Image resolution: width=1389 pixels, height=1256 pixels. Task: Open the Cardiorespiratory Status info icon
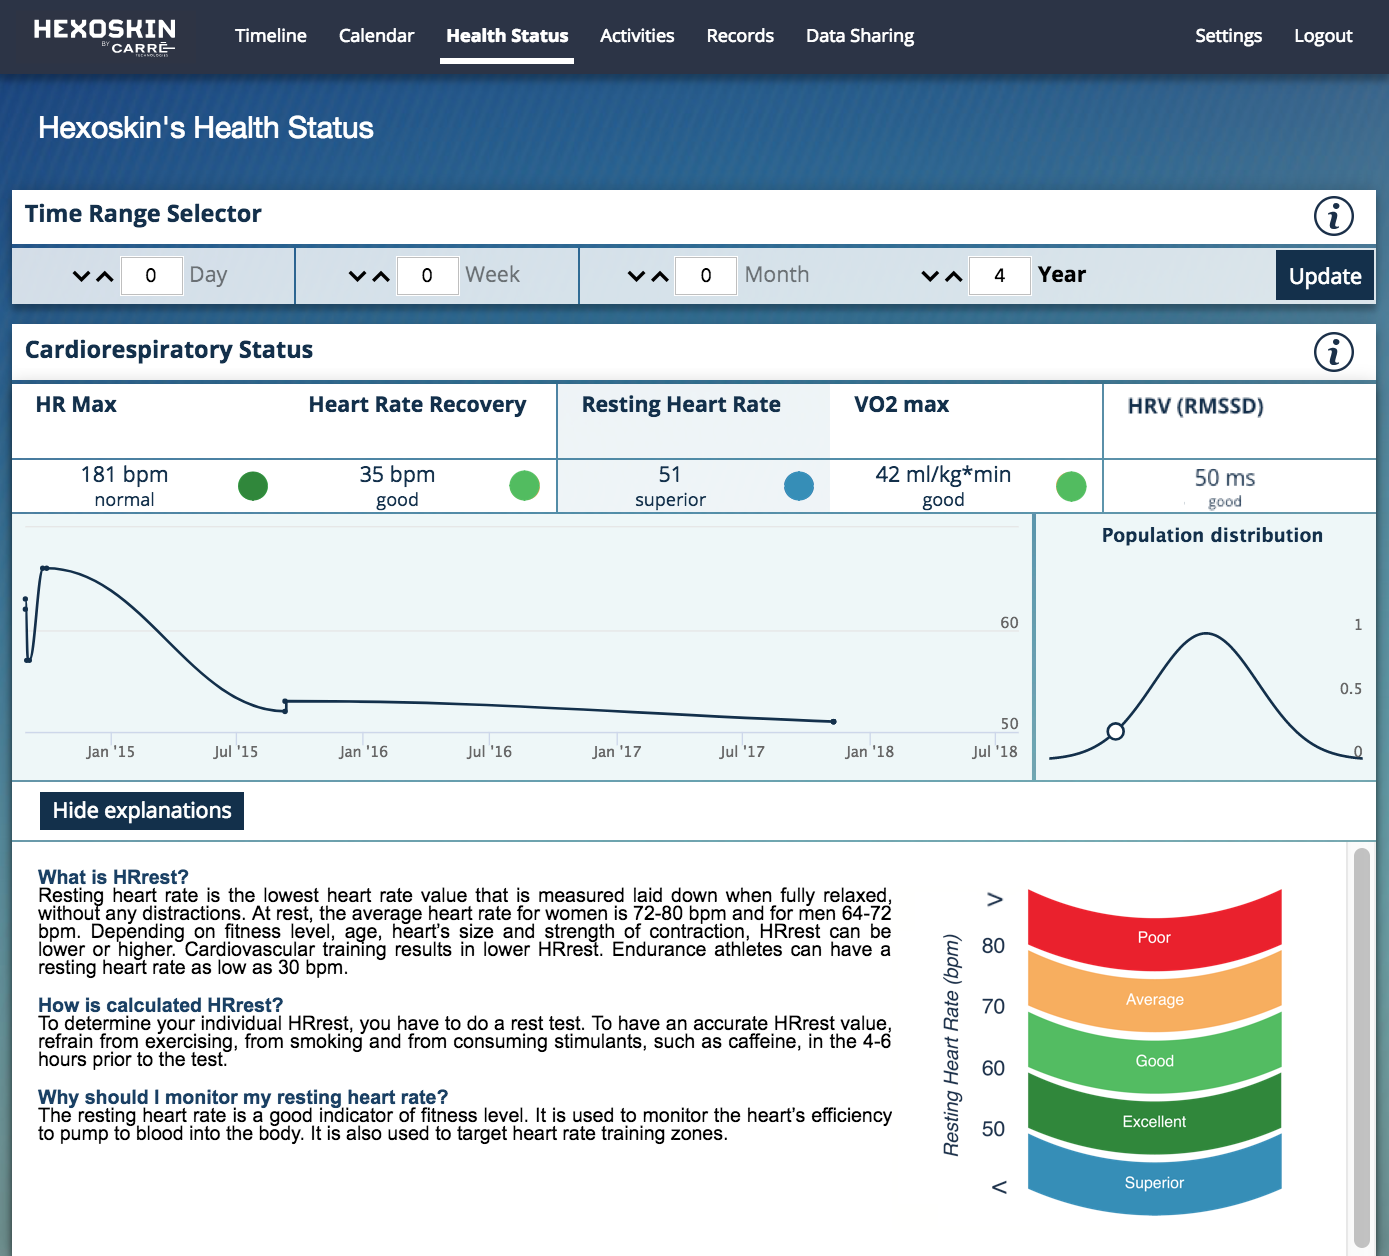pos(1334,352)
